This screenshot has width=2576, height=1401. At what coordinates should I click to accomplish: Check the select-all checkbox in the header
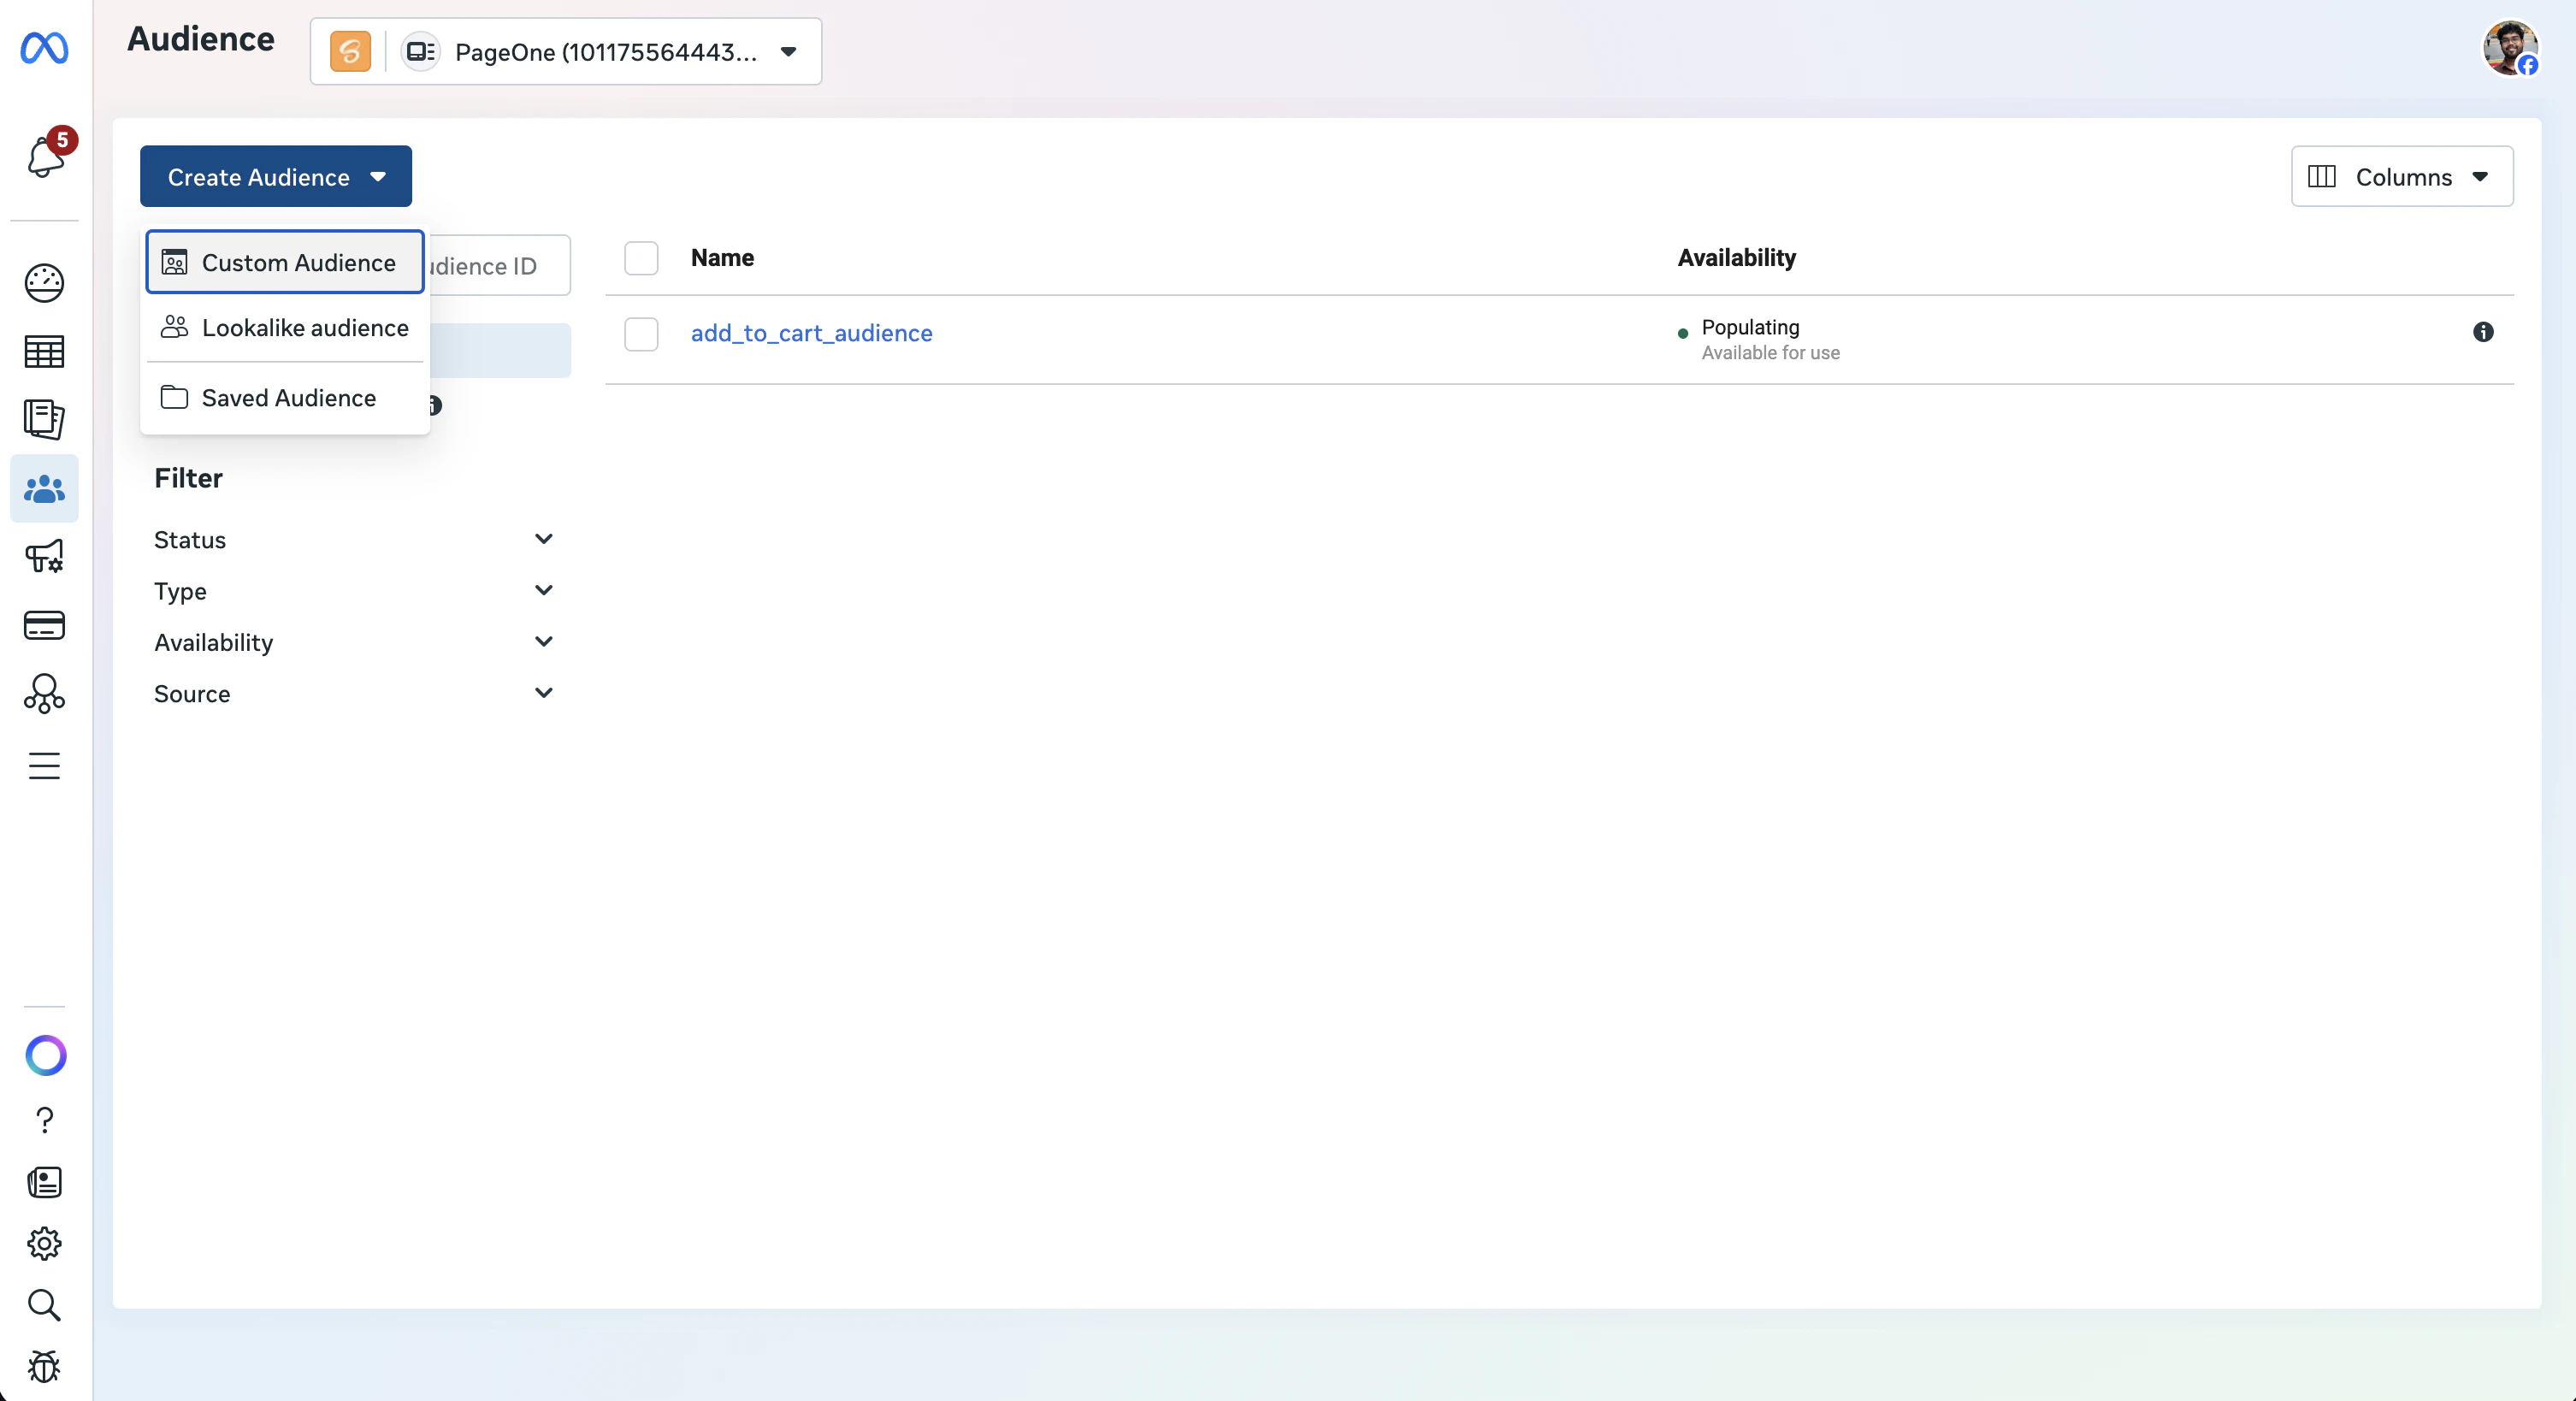641,258
